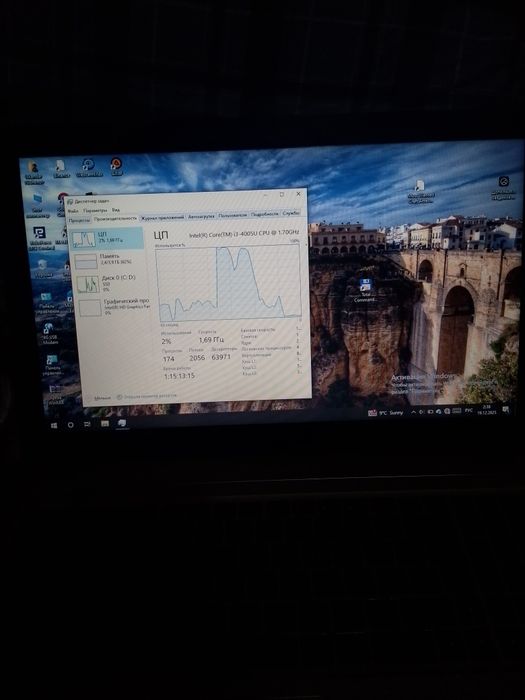Click the resource monitor icon
This screenshot has height=700, width=525.
click(119, 397)
